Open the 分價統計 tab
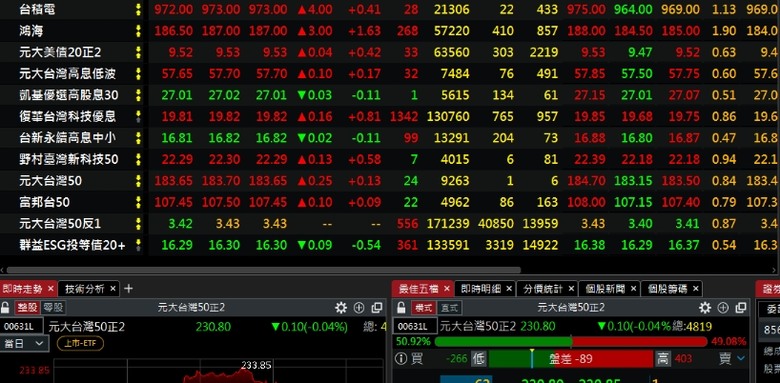Image resolution: width=780 pixels, height=383 pixels. pyautogui.click(x=543, y=288)
